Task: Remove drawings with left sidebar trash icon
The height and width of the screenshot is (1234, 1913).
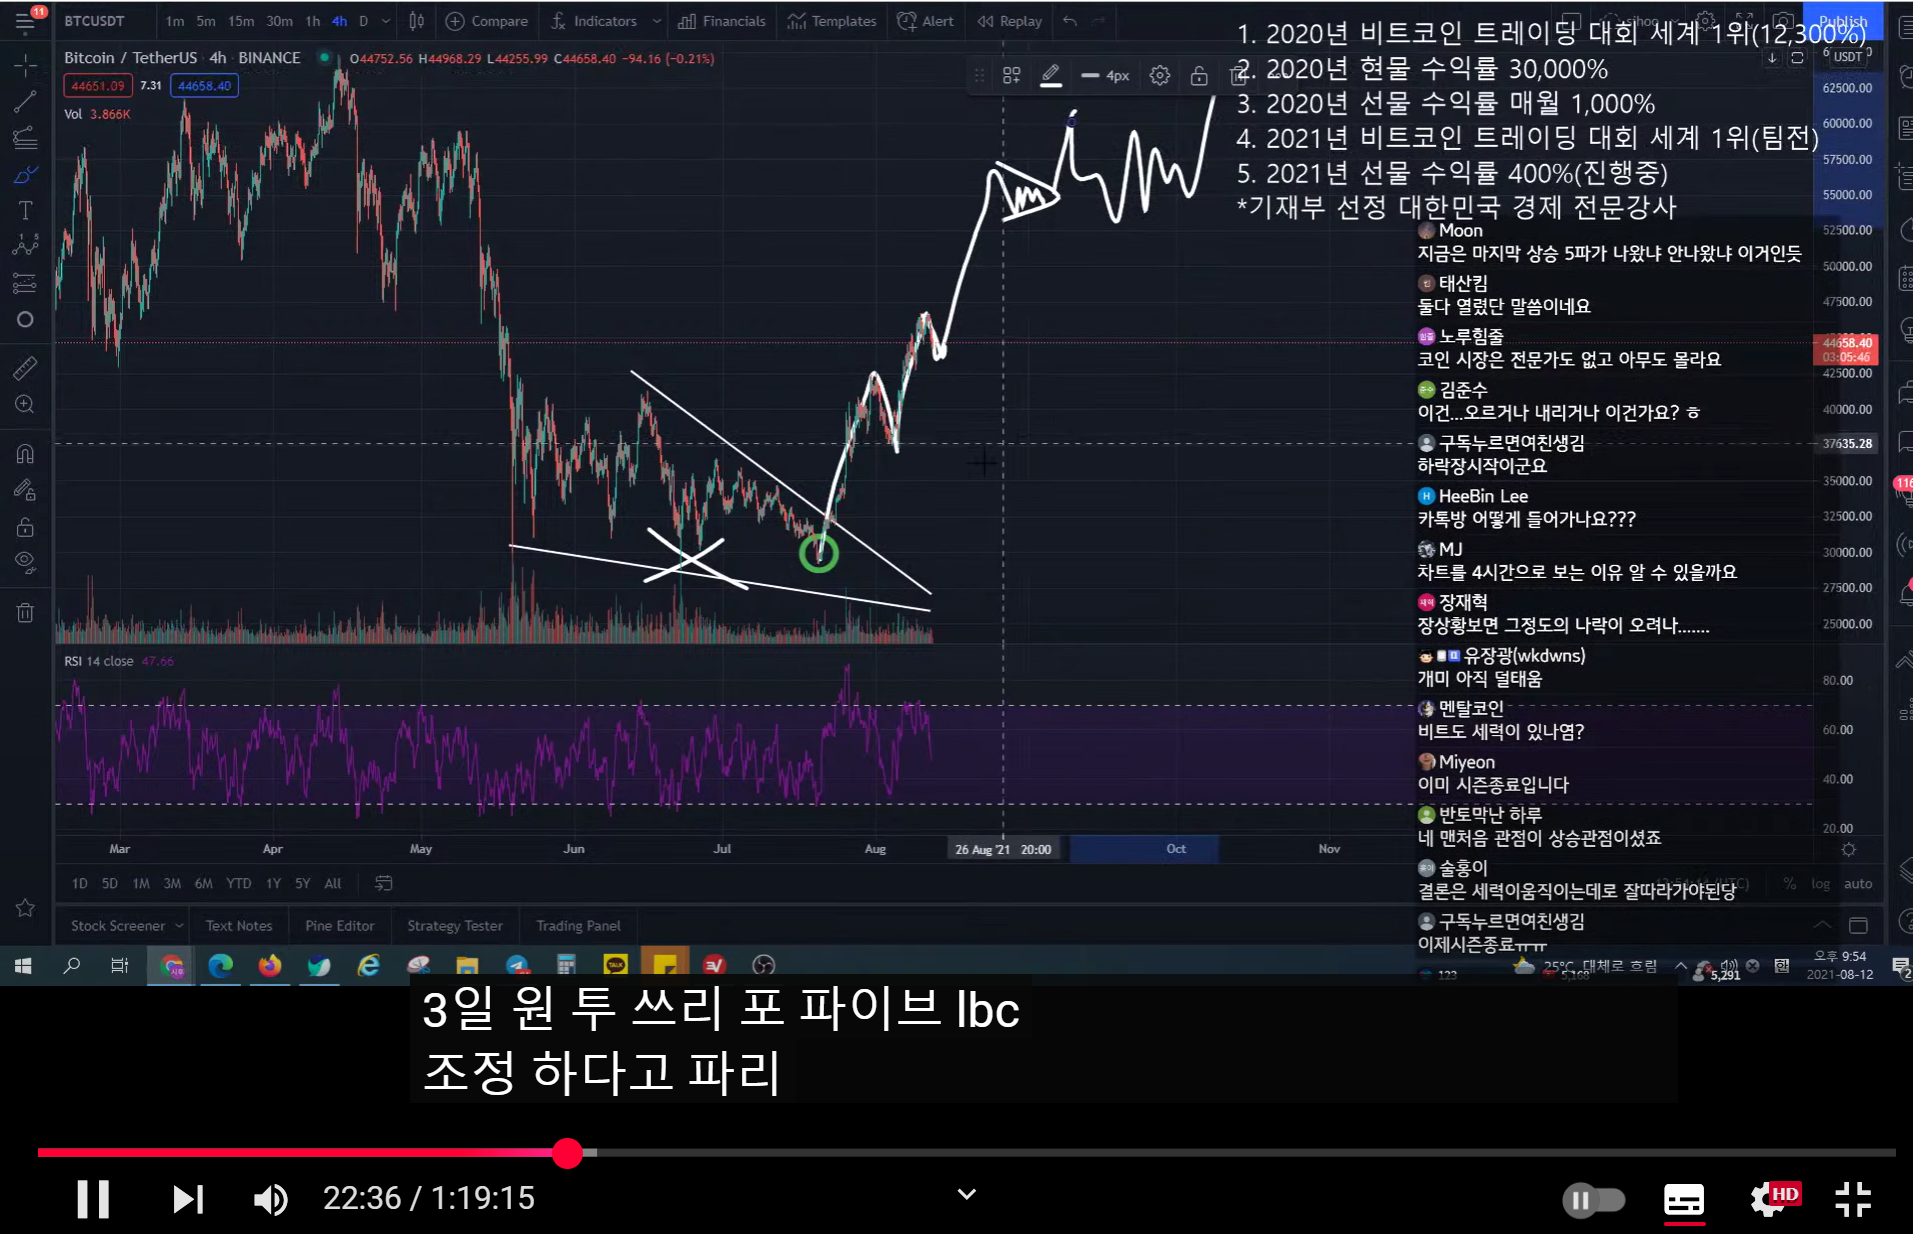Action: (25, 612)
